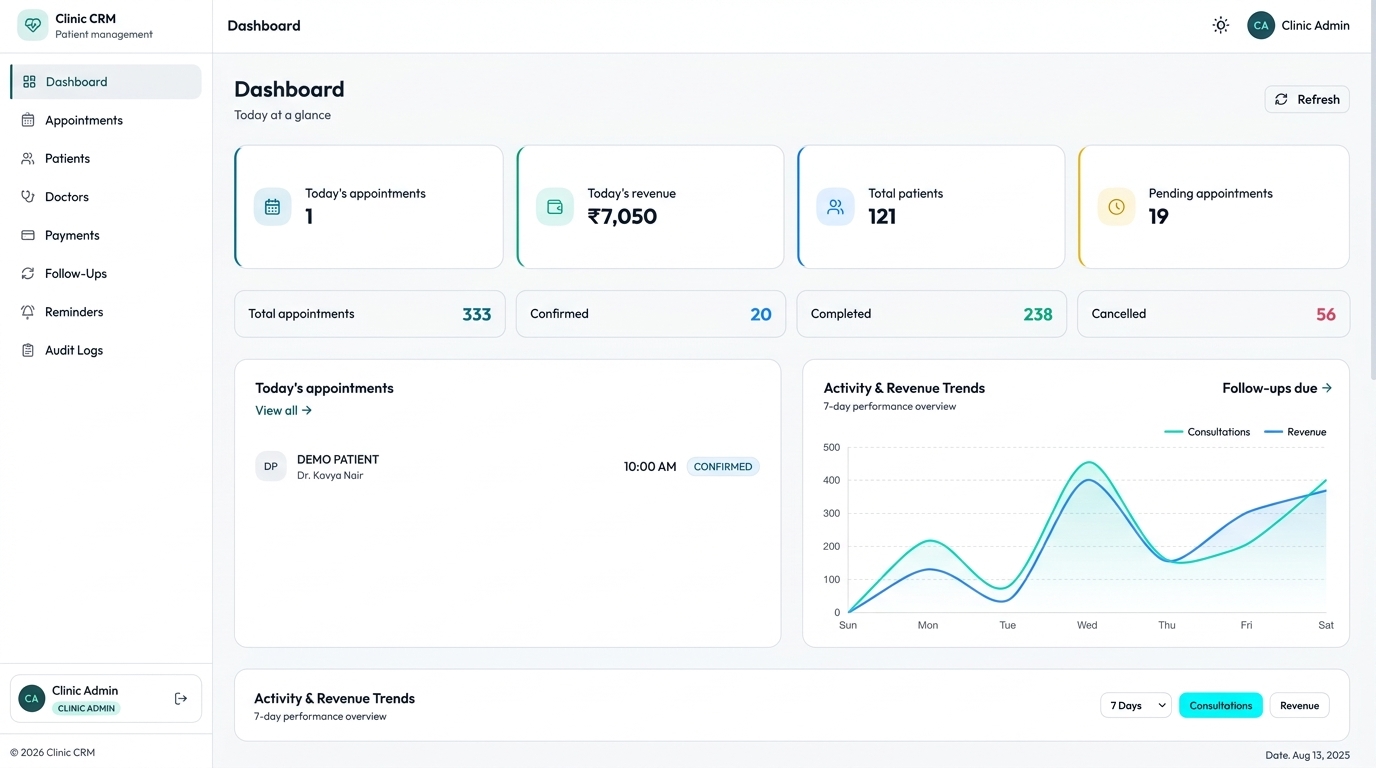The width and height of the screenshot is (1376, 768).
Task: Click the Clinic CRM heart logo
Action: click(x=33, y=25)
